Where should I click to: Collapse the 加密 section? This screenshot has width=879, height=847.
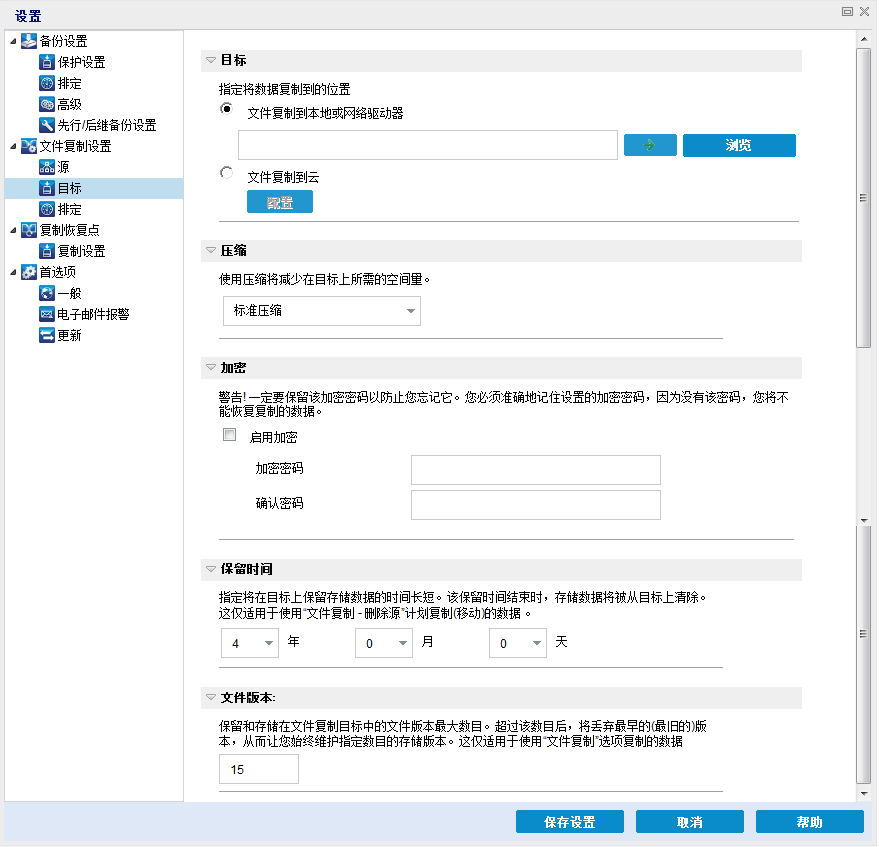210,368
